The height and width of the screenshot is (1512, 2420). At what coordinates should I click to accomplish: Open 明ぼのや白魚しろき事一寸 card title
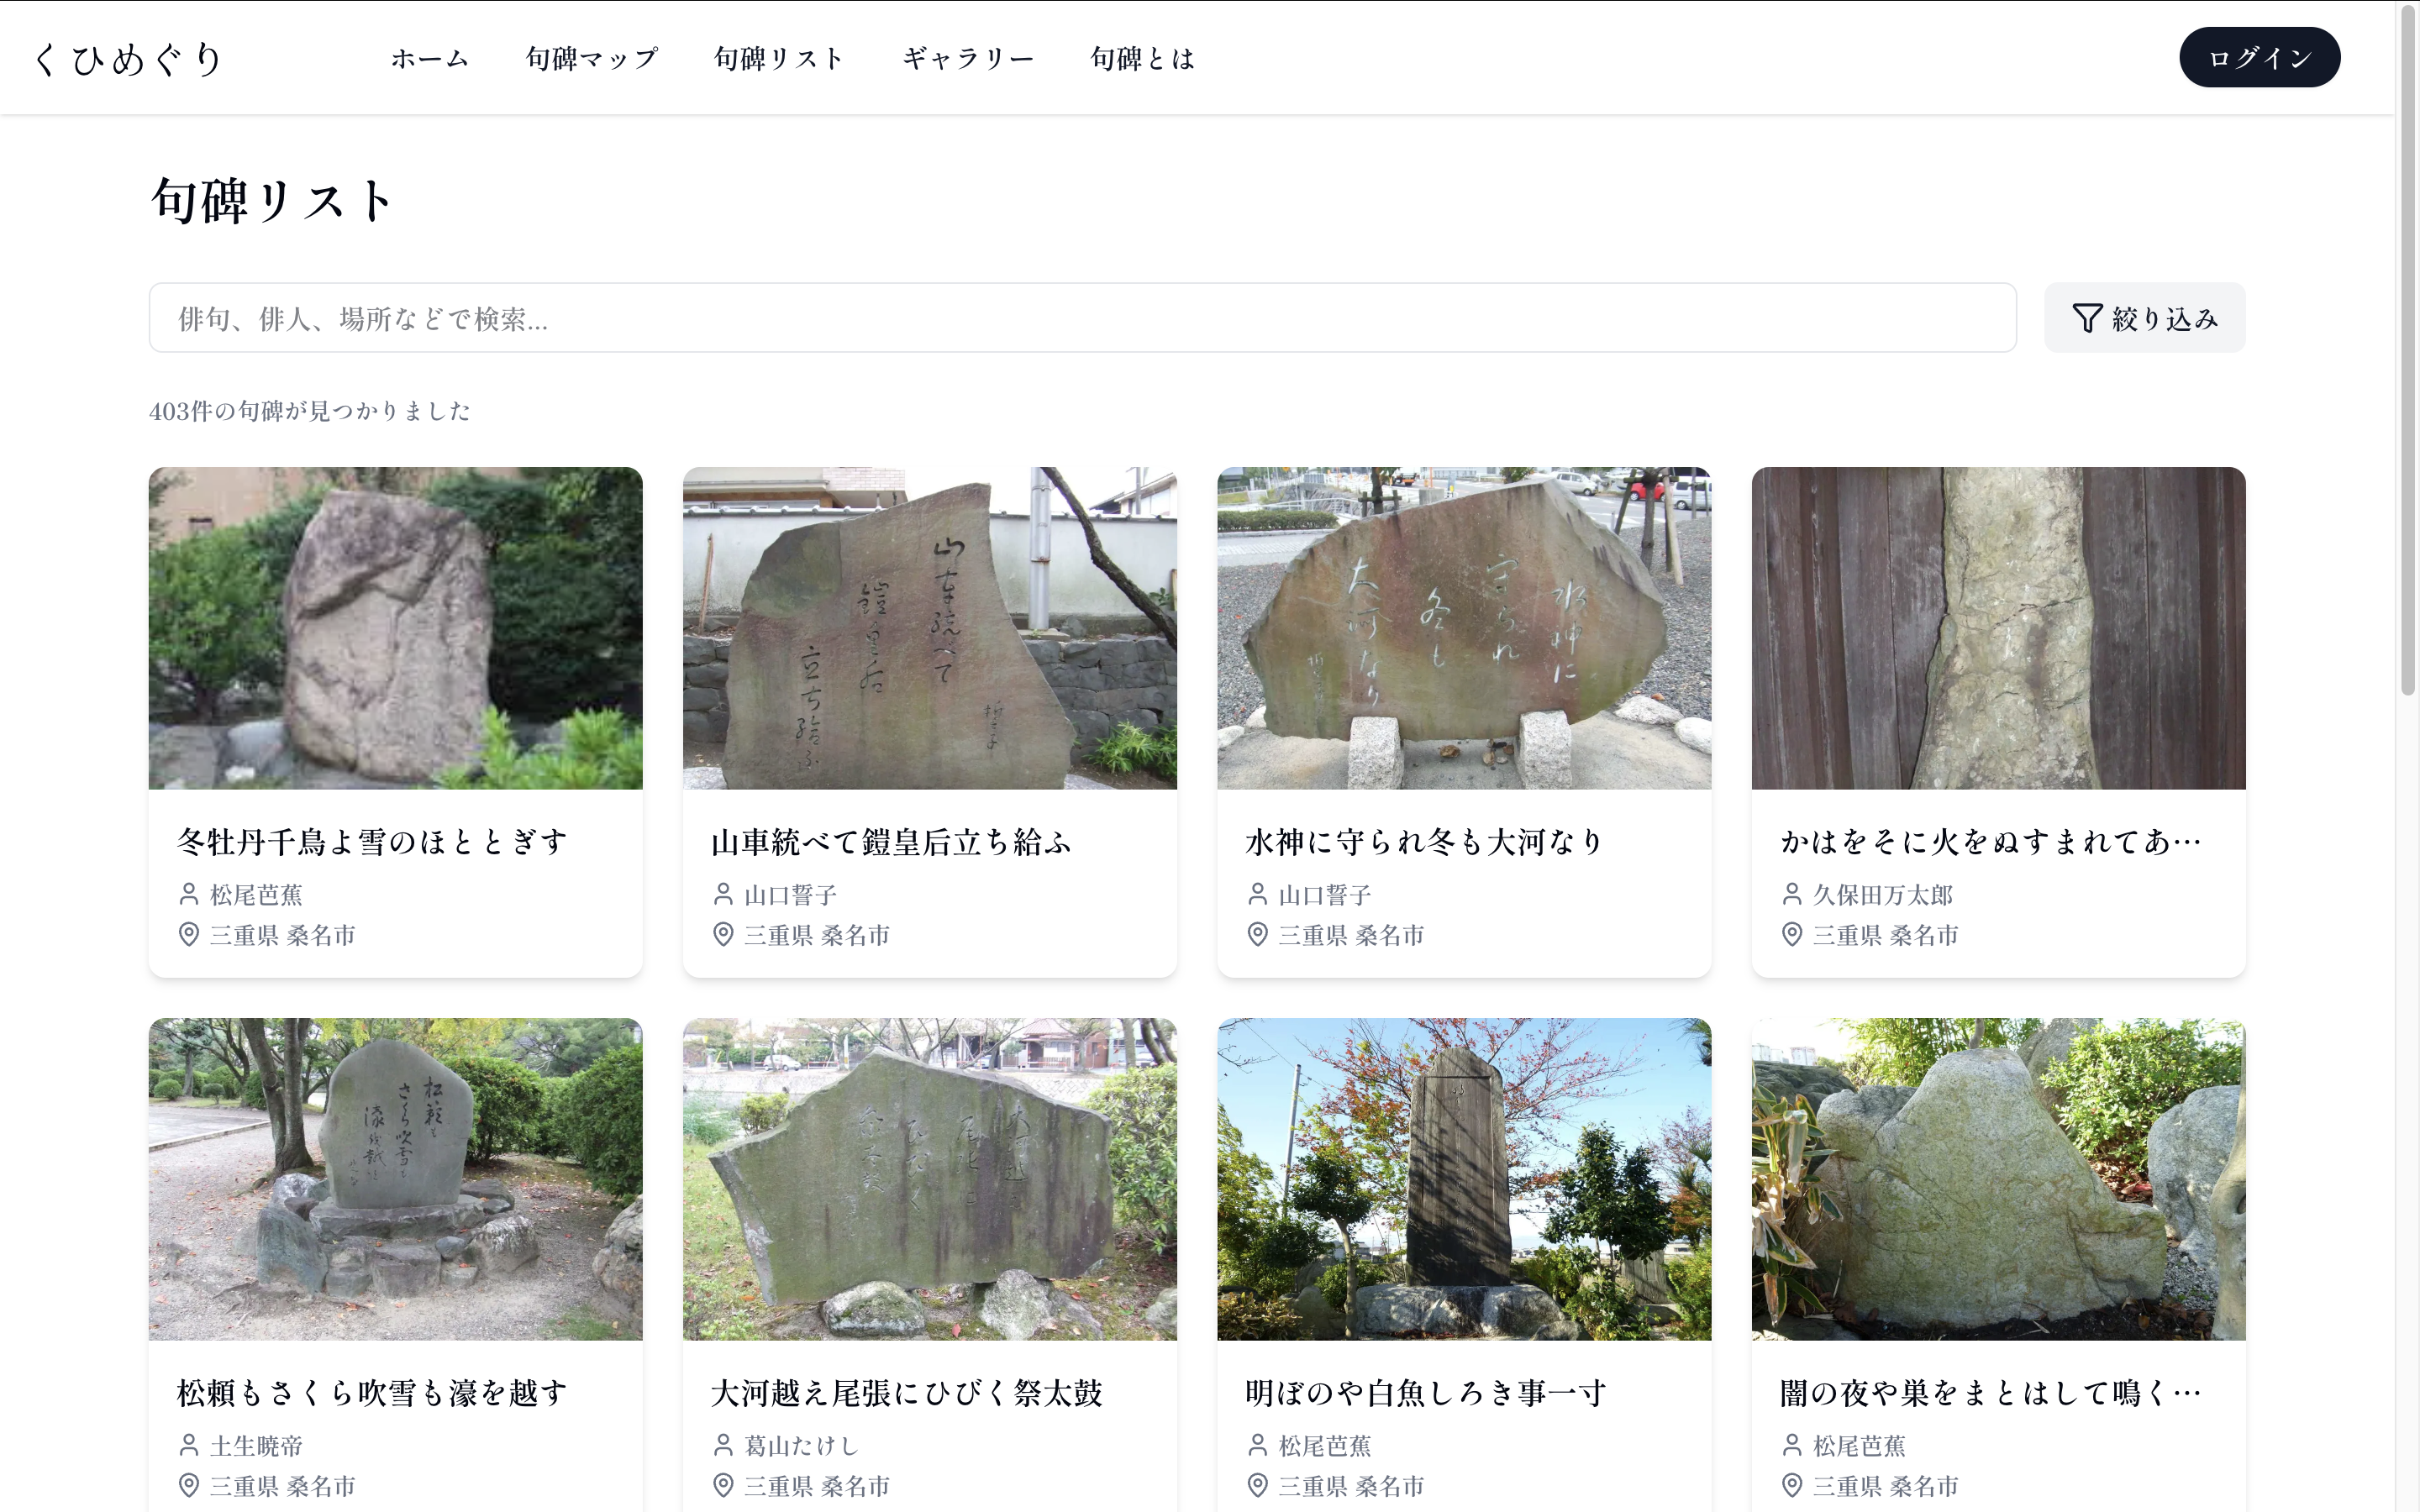click(x=1425, y=1392)
